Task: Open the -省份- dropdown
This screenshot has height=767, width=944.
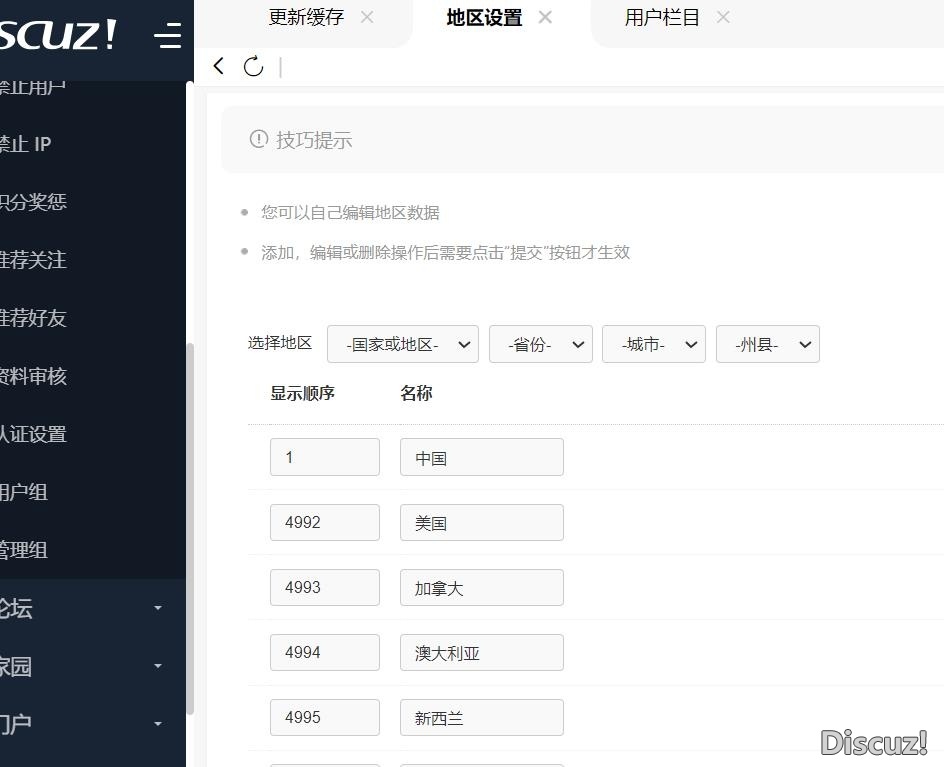Action: coord(541,343)
